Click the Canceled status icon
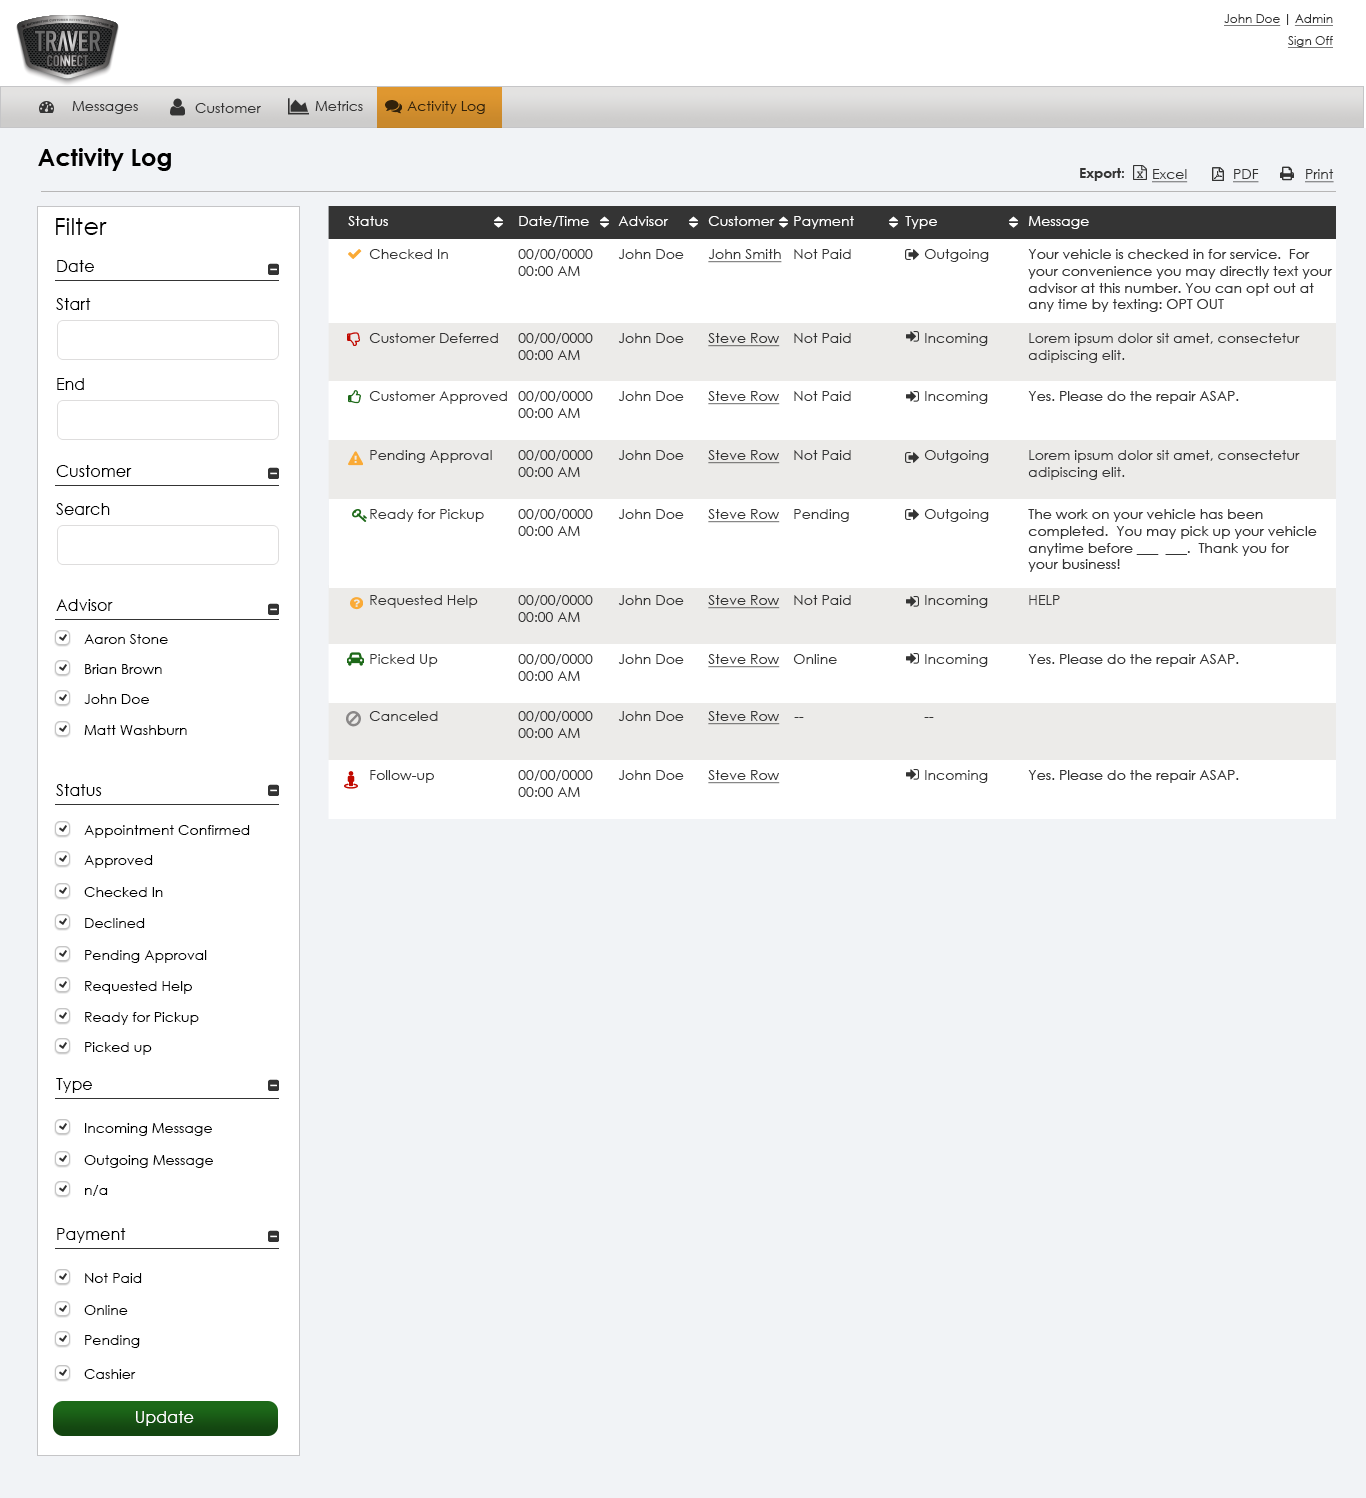The width and height of the screenshot is (1366, 1498). 353,718
